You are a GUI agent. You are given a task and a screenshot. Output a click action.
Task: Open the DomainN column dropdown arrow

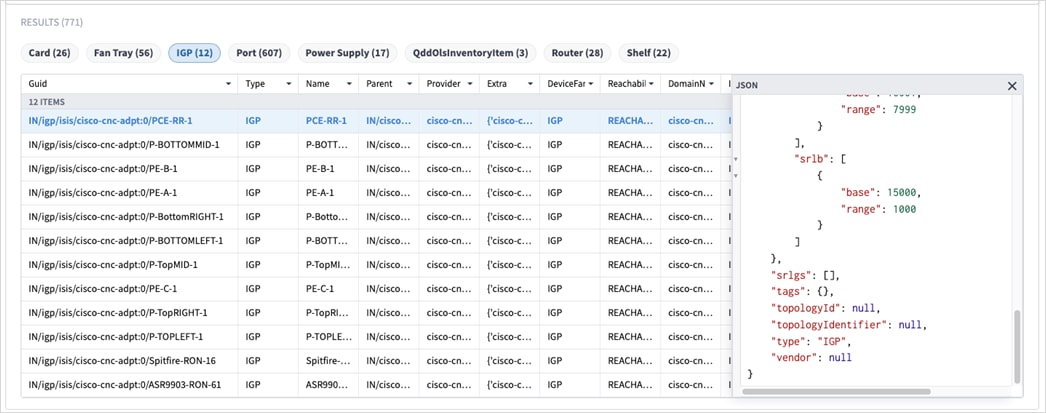[x=711, y=84]
